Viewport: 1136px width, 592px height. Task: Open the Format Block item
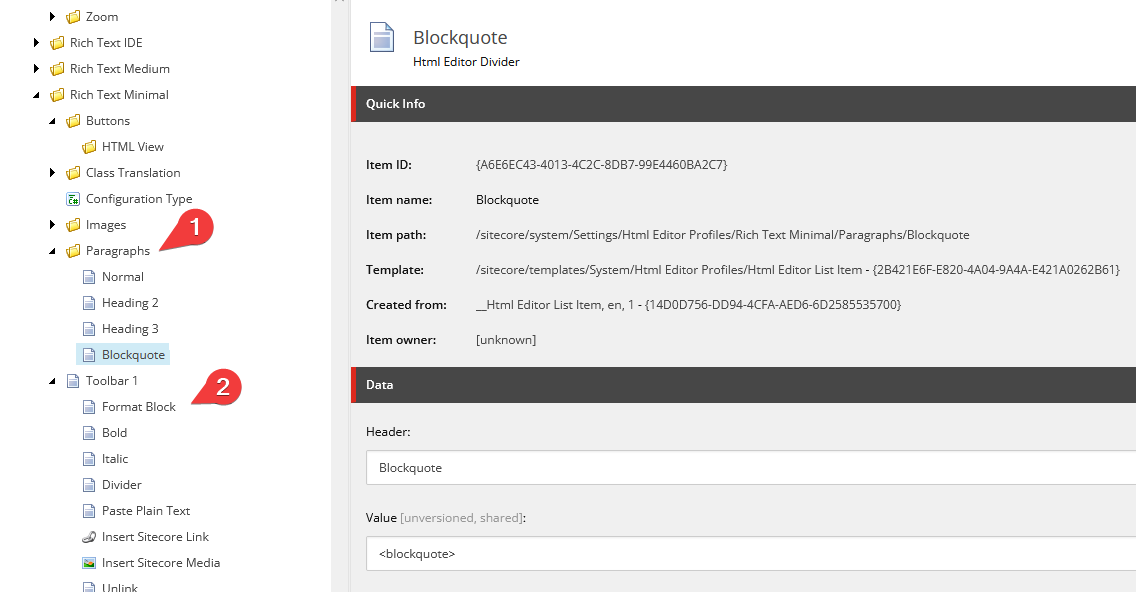(138, 407)
